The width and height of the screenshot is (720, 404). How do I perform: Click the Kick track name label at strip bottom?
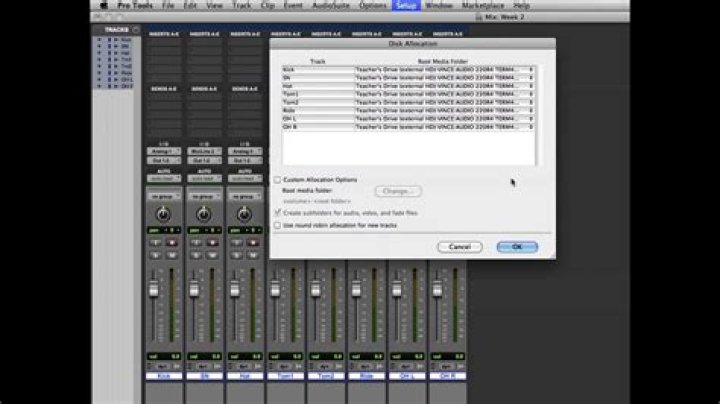coord(163,376)
